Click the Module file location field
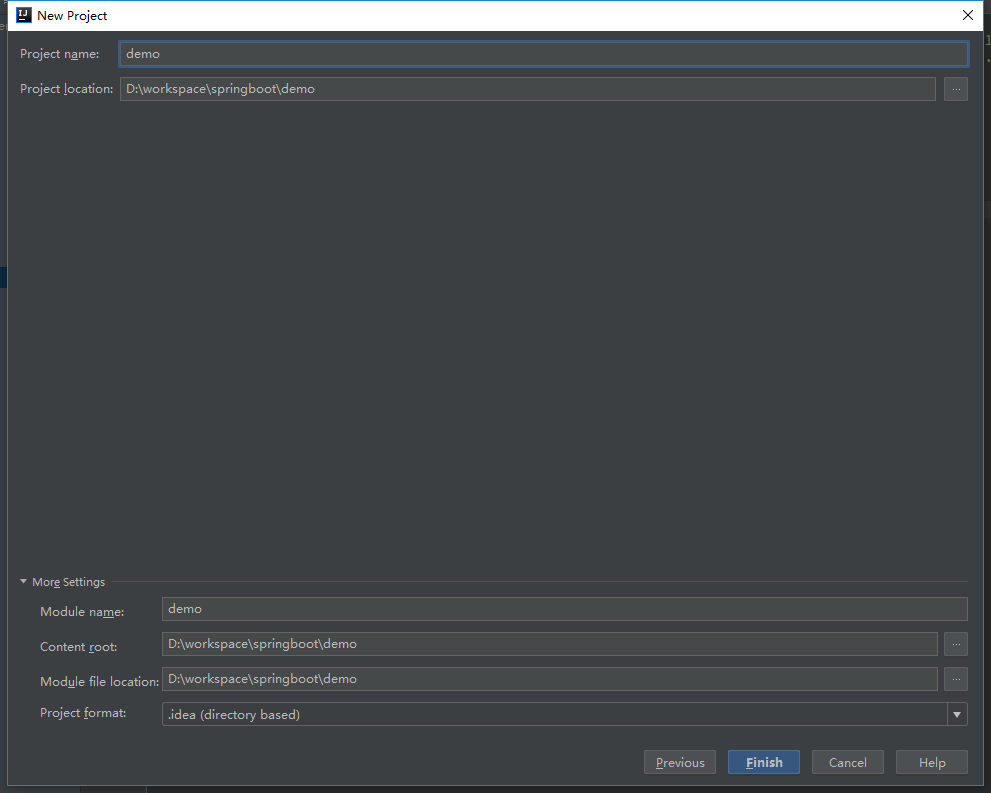 (550, 679)
